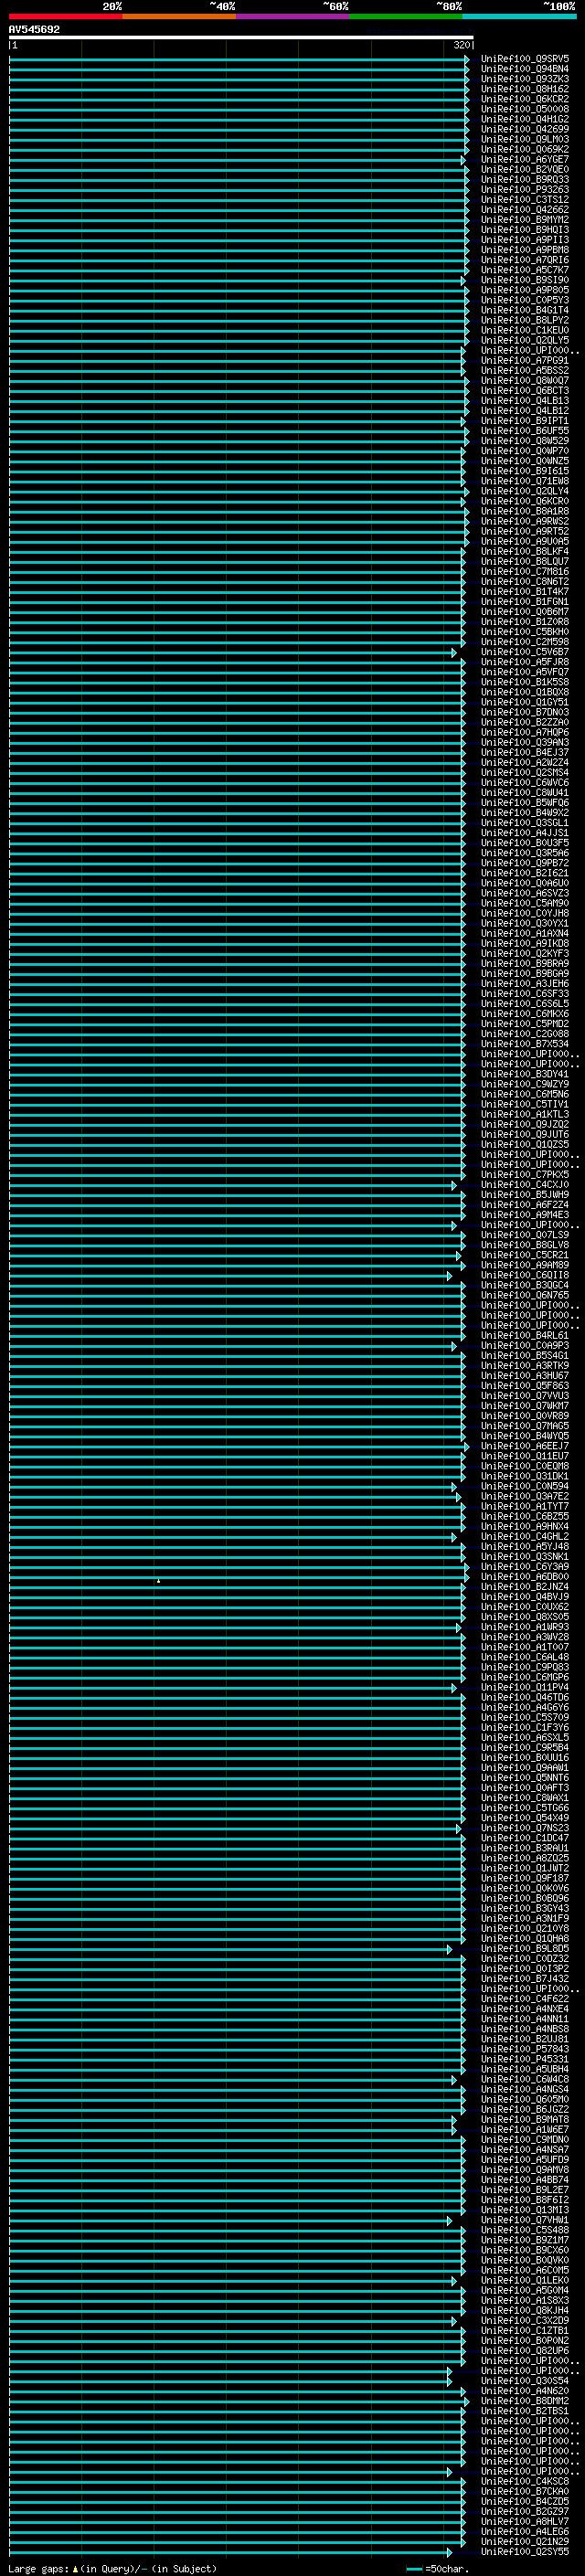Select hit UniRef100_Q3SNK1
The width and height of the screenshot is (585, 2576).
525,1556
